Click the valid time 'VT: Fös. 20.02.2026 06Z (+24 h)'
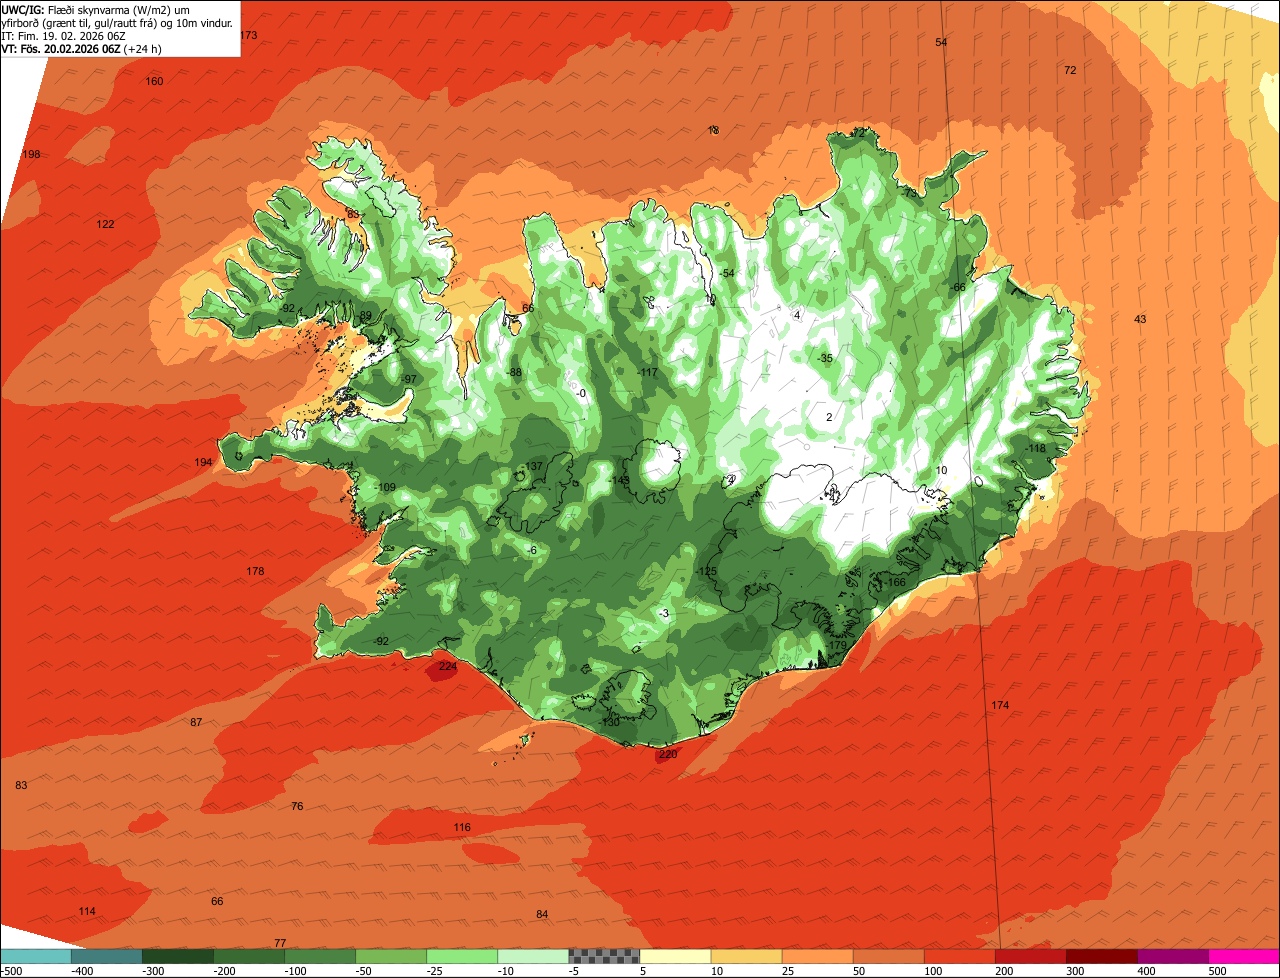 pos(82,49)
